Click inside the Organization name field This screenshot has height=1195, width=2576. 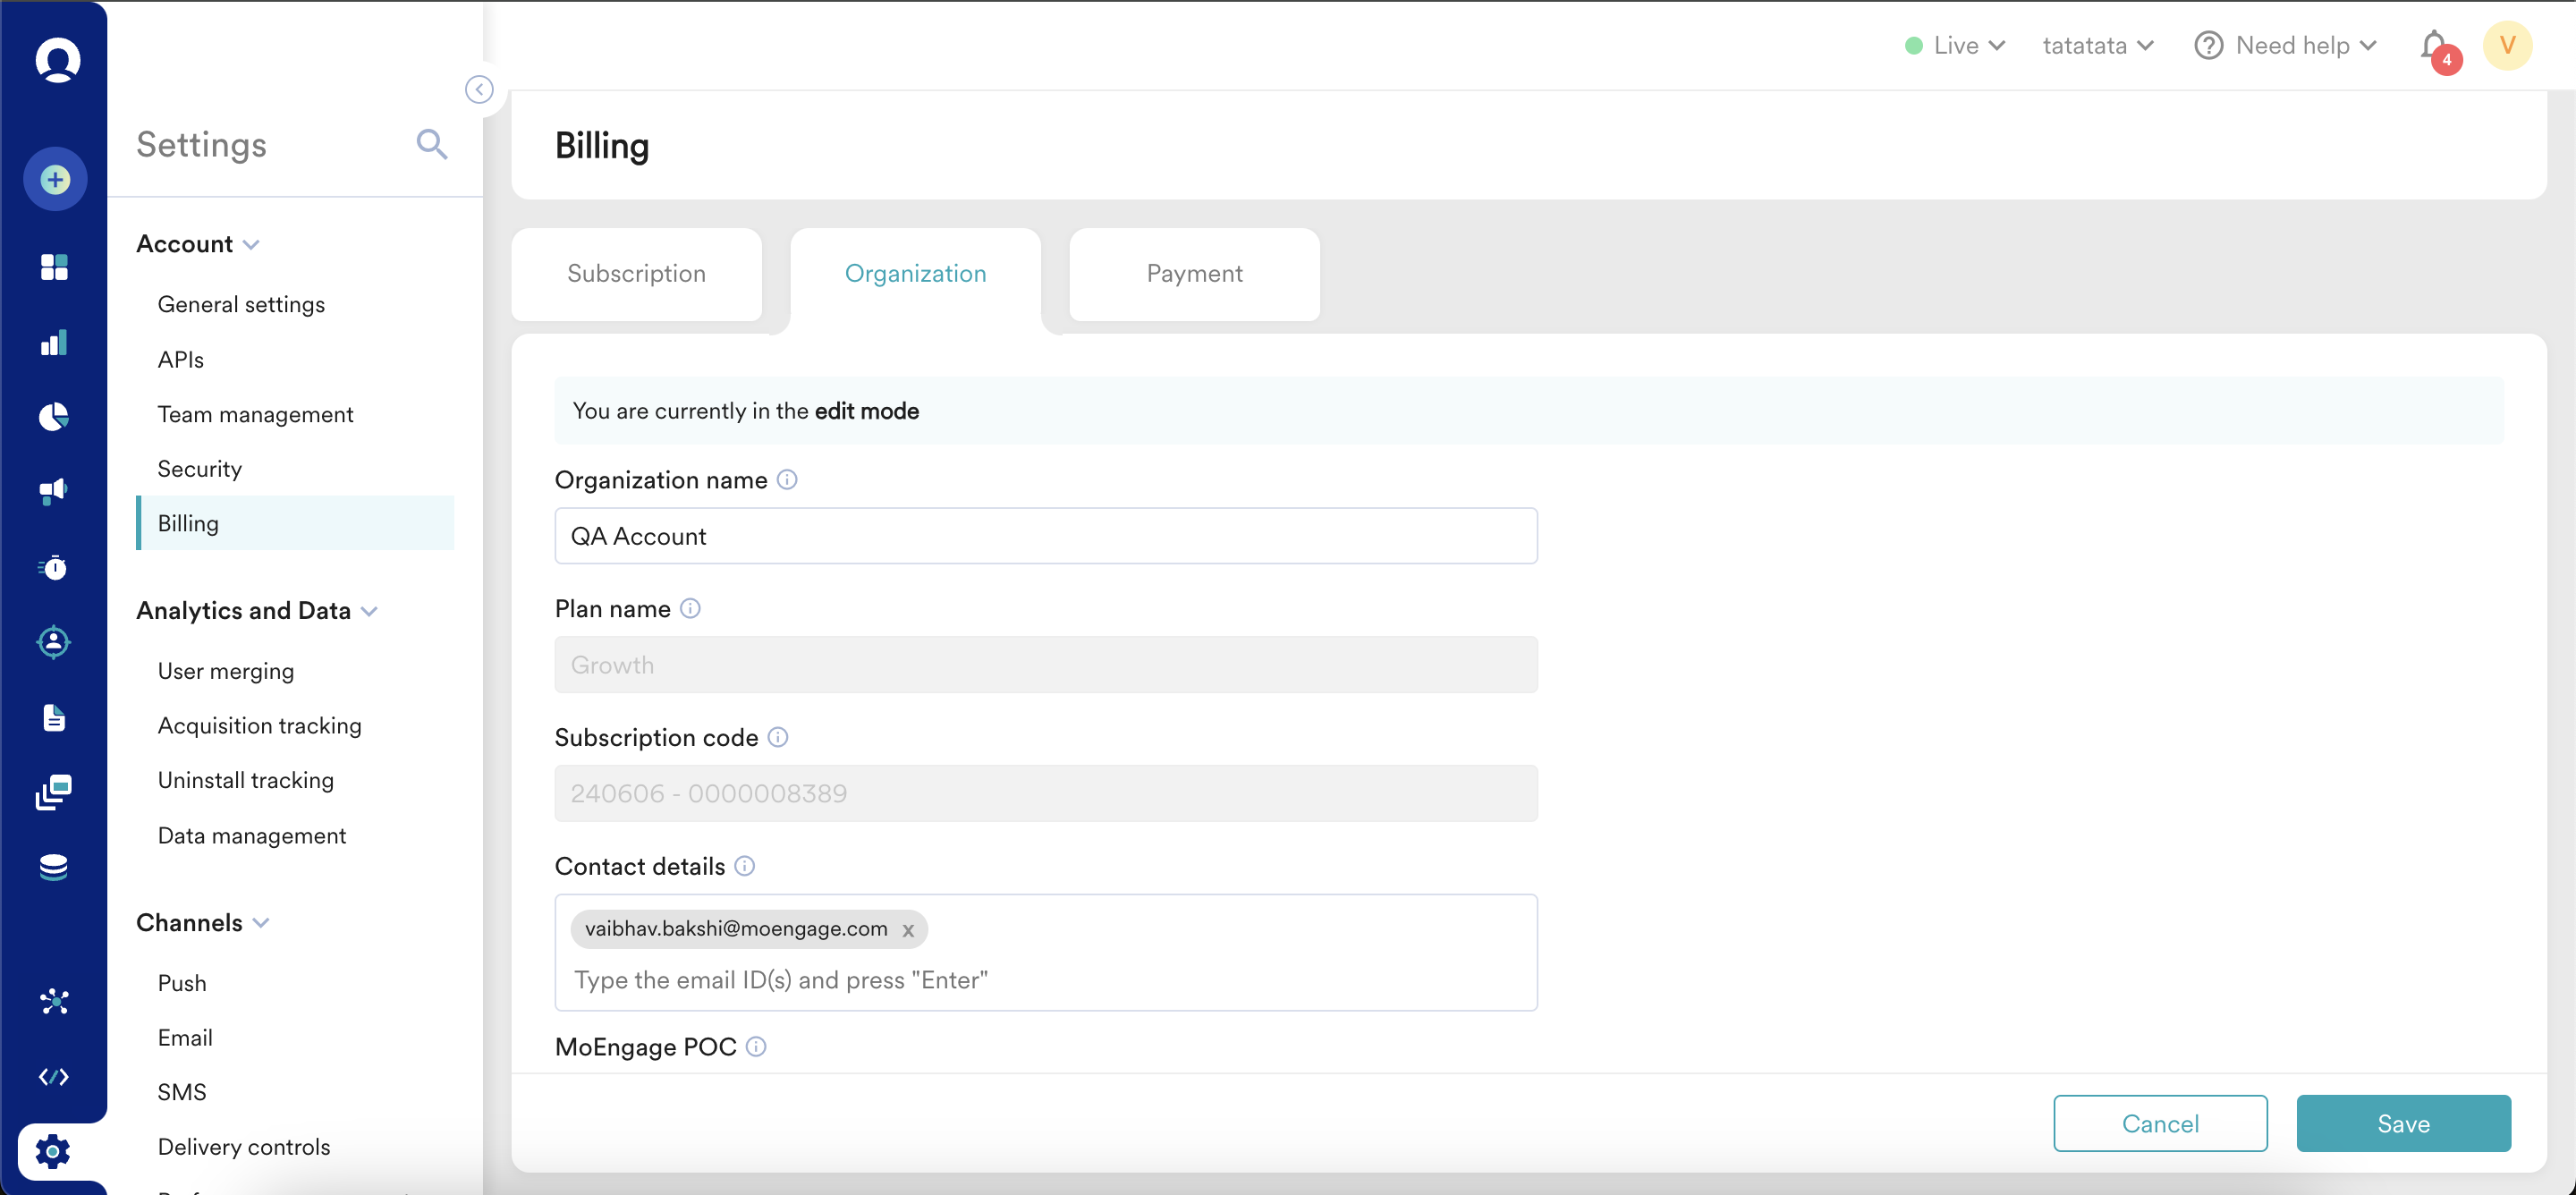click(1046, 536)
